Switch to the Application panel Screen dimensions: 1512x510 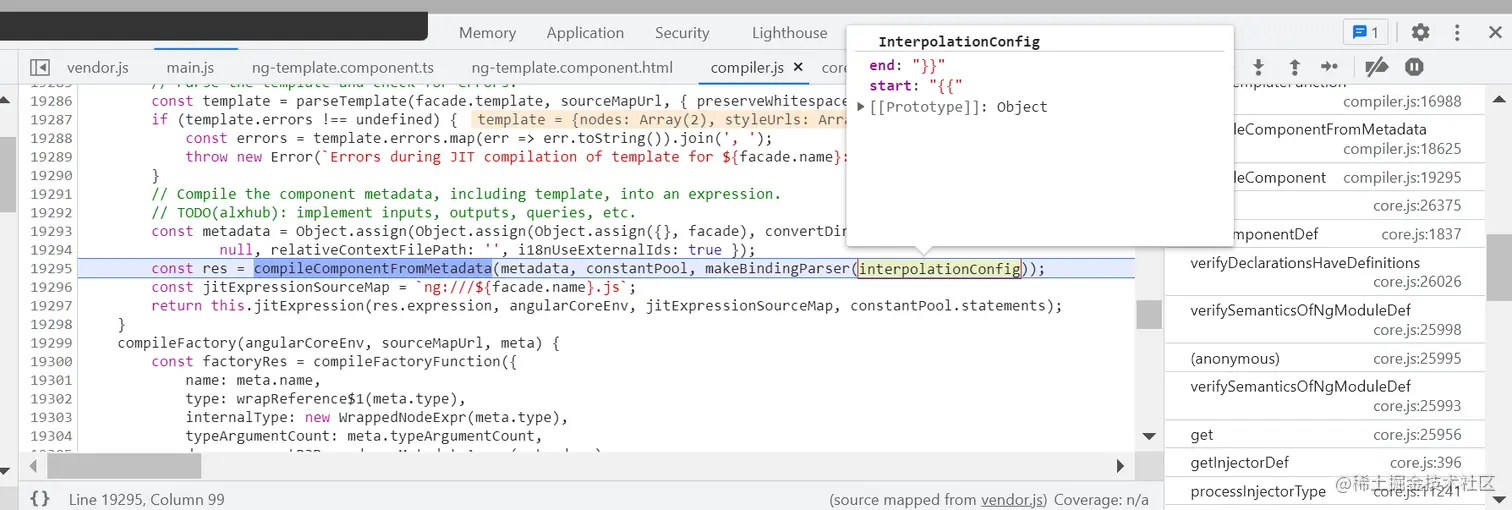pyautogui.click(x=585, y=33)
